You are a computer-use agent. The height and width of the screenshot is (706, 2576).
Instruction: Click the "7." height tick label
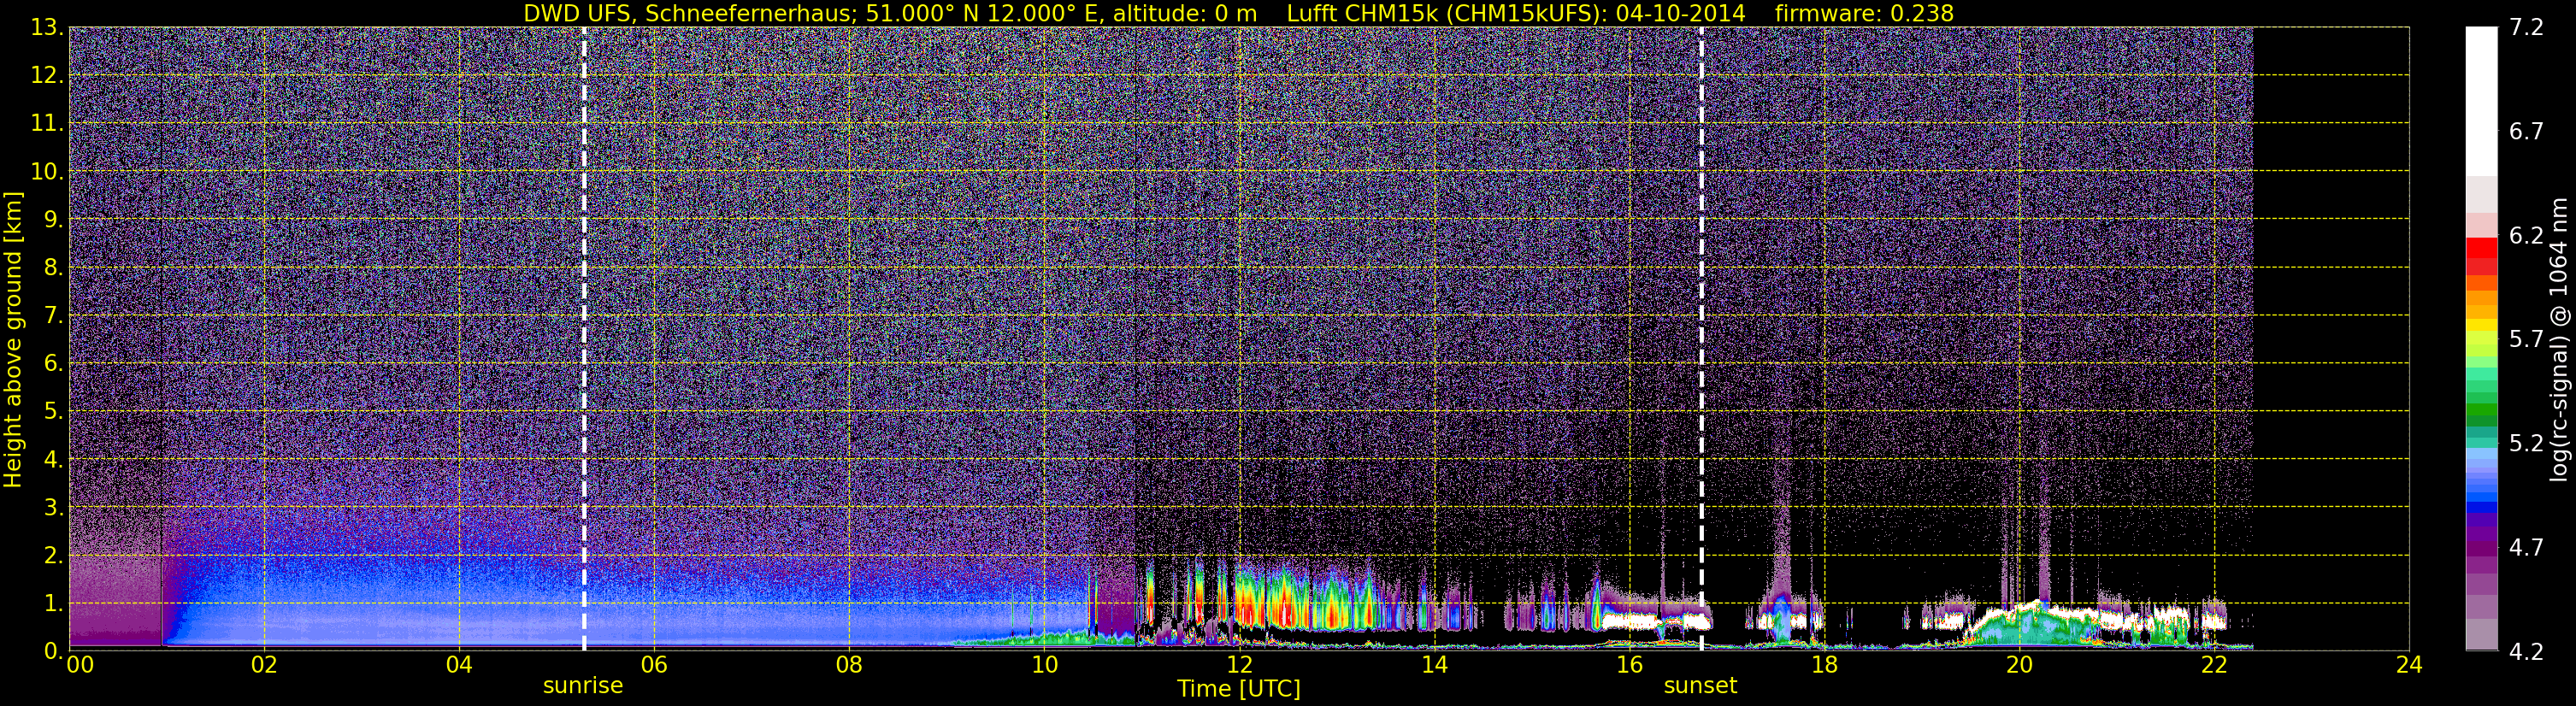point(53,316)
